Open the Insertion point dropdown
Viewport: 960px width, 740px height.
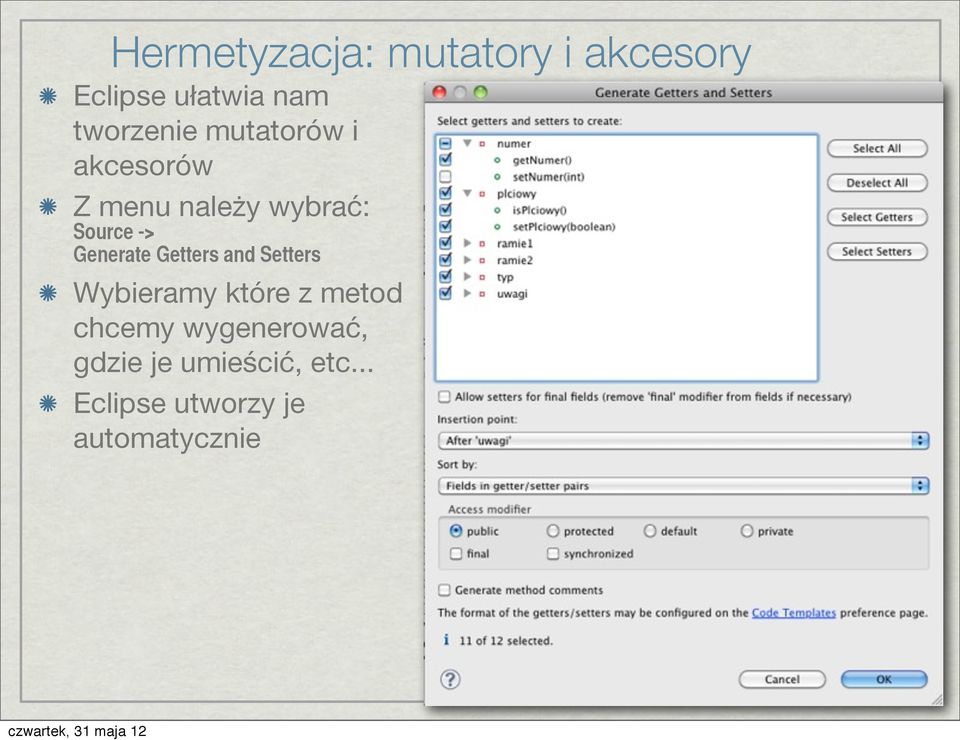(x=683, y=441)
